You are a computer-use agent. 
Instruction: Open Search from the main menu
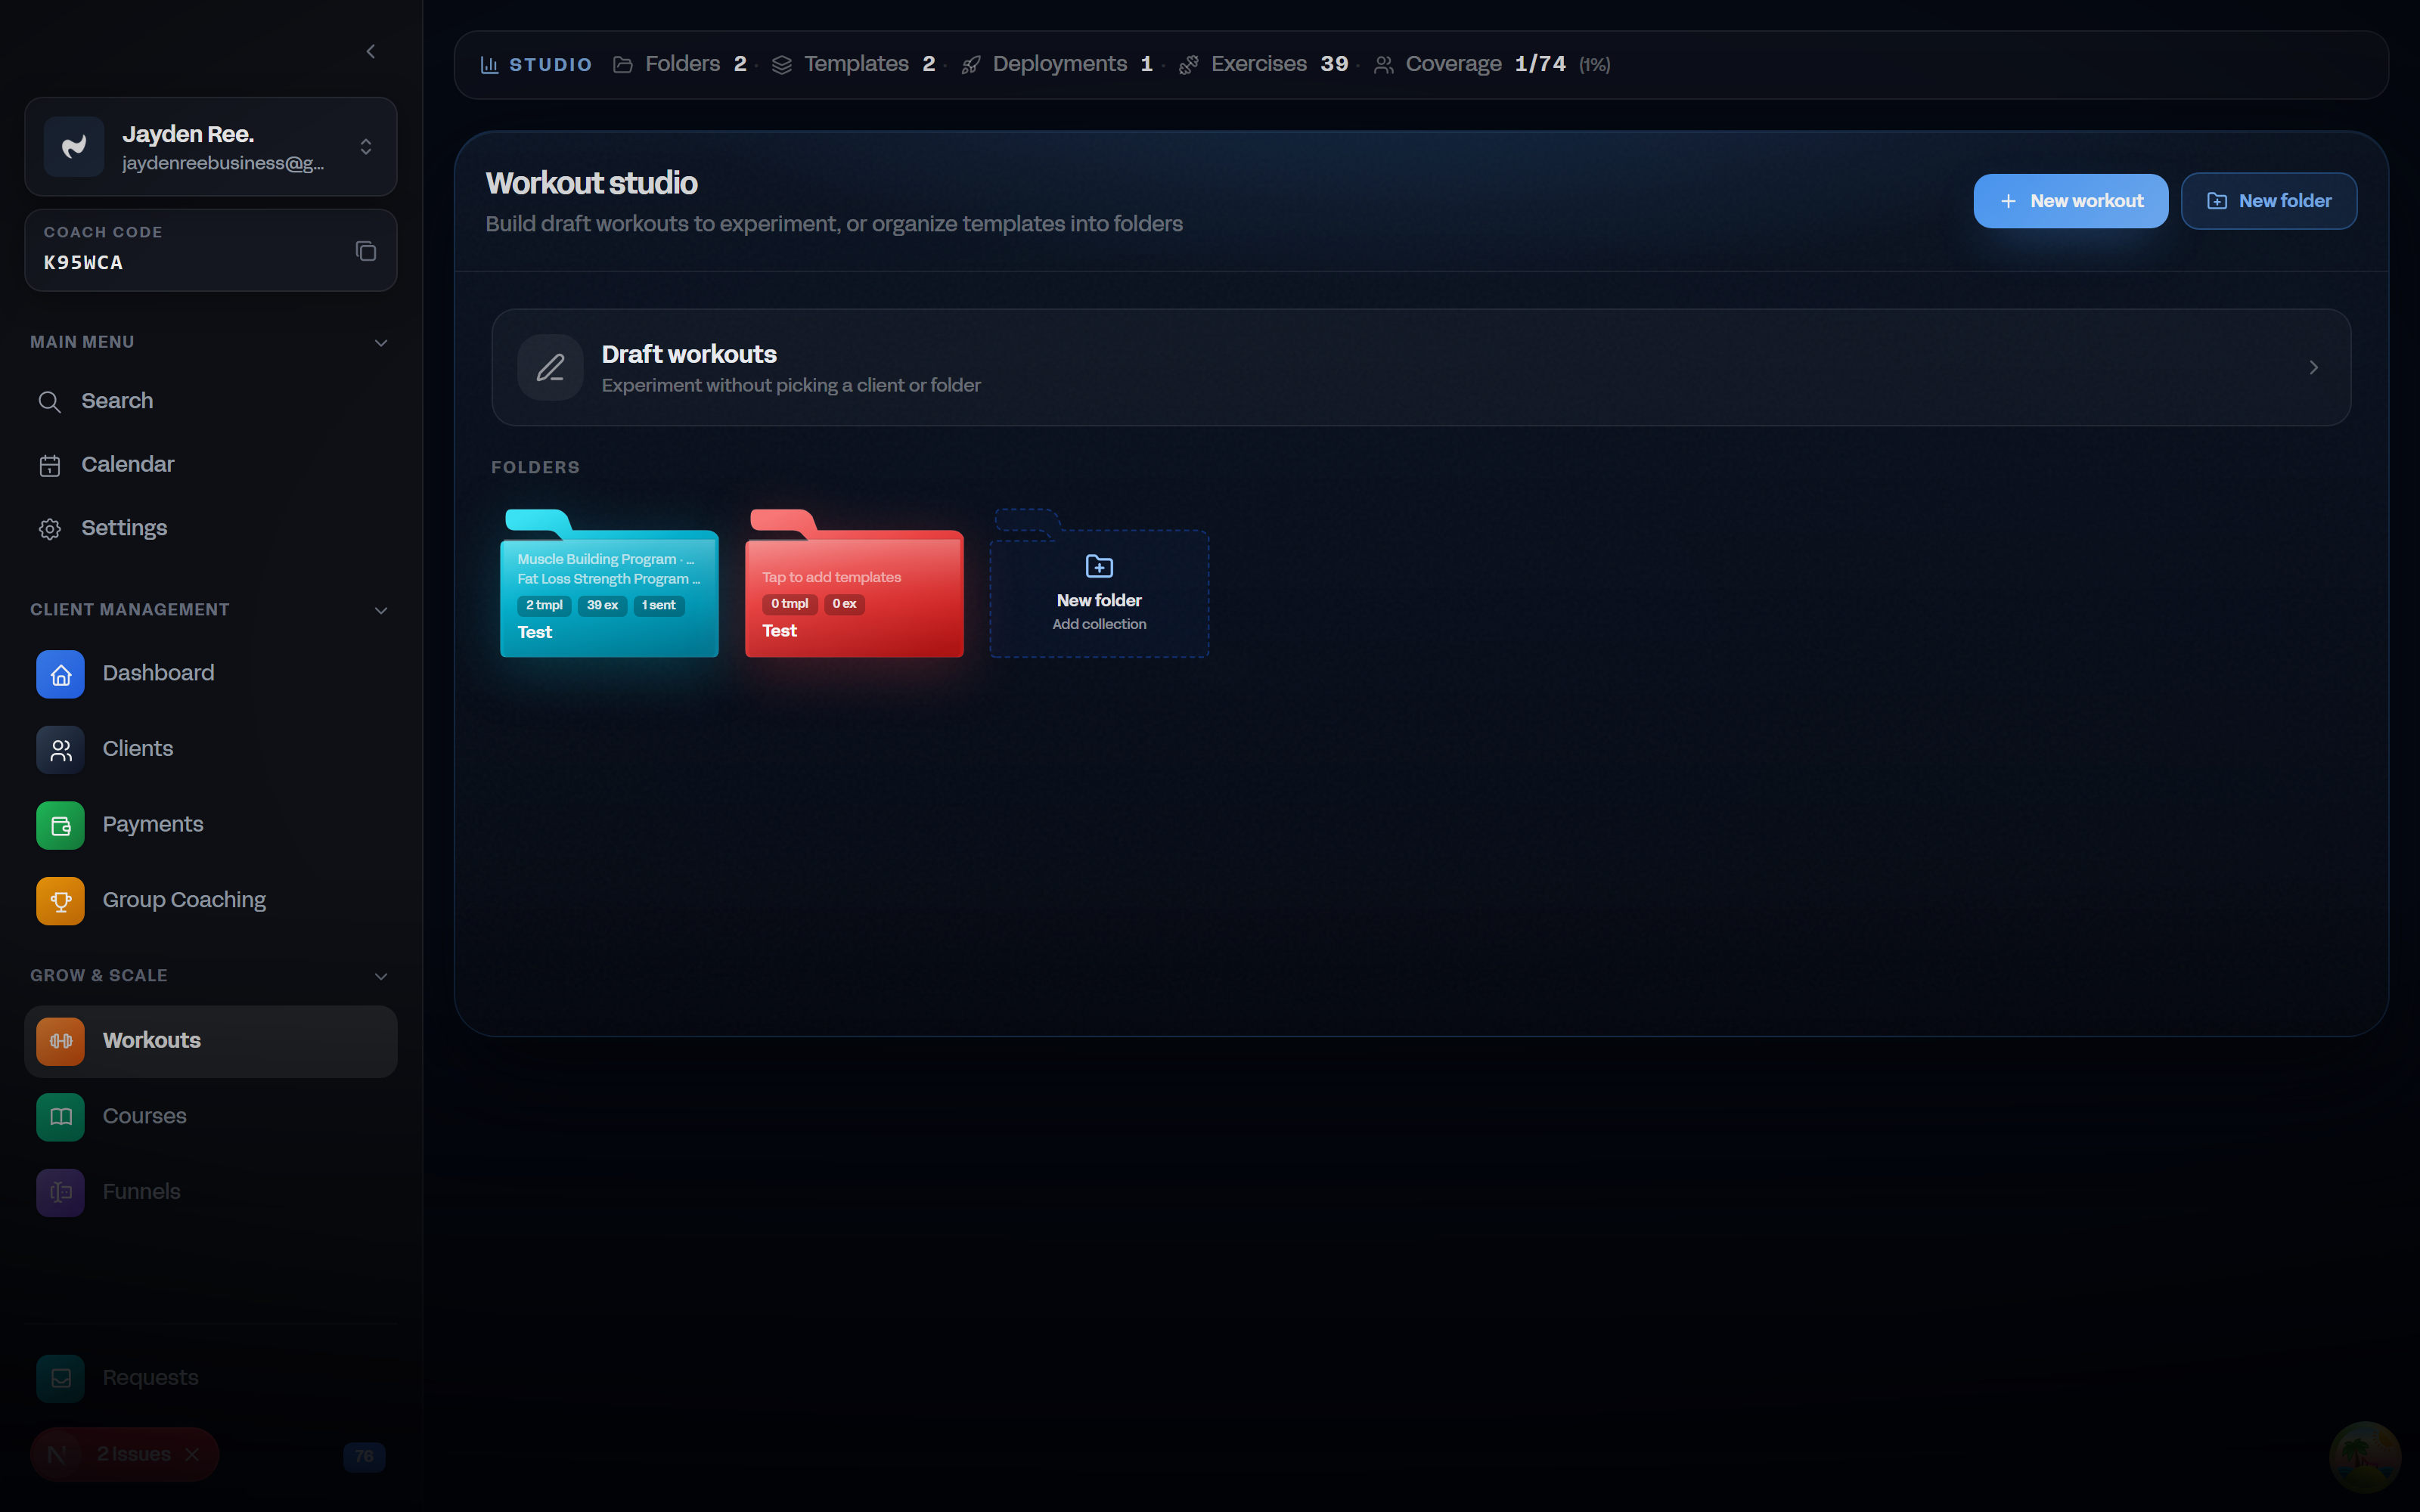pos(211,401)
